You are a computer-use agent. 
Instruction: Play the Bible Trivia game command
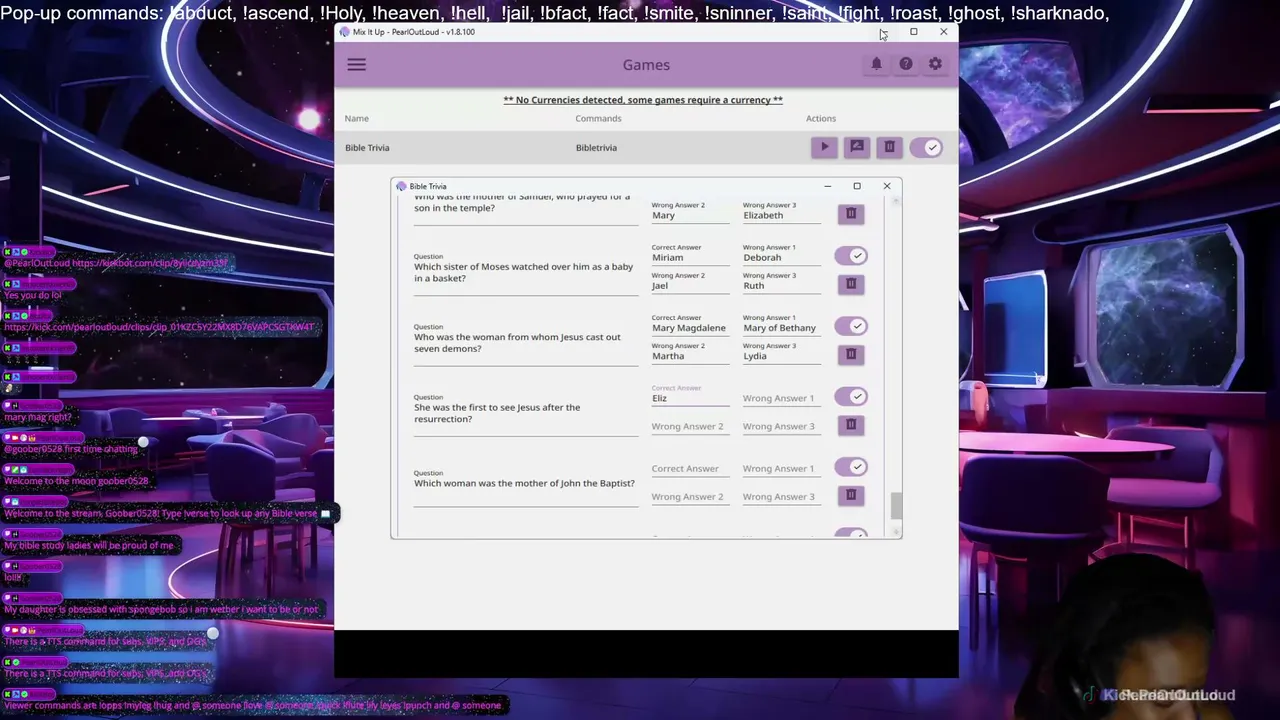[x=824, y=147]
